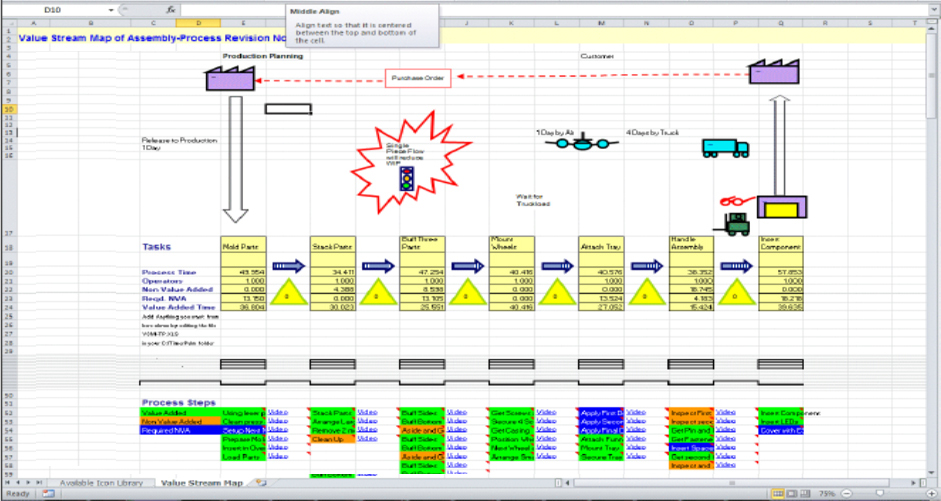941x501 pixels.
Task: Select the Value Stream Map sheet tab
Action: [202, 483]
